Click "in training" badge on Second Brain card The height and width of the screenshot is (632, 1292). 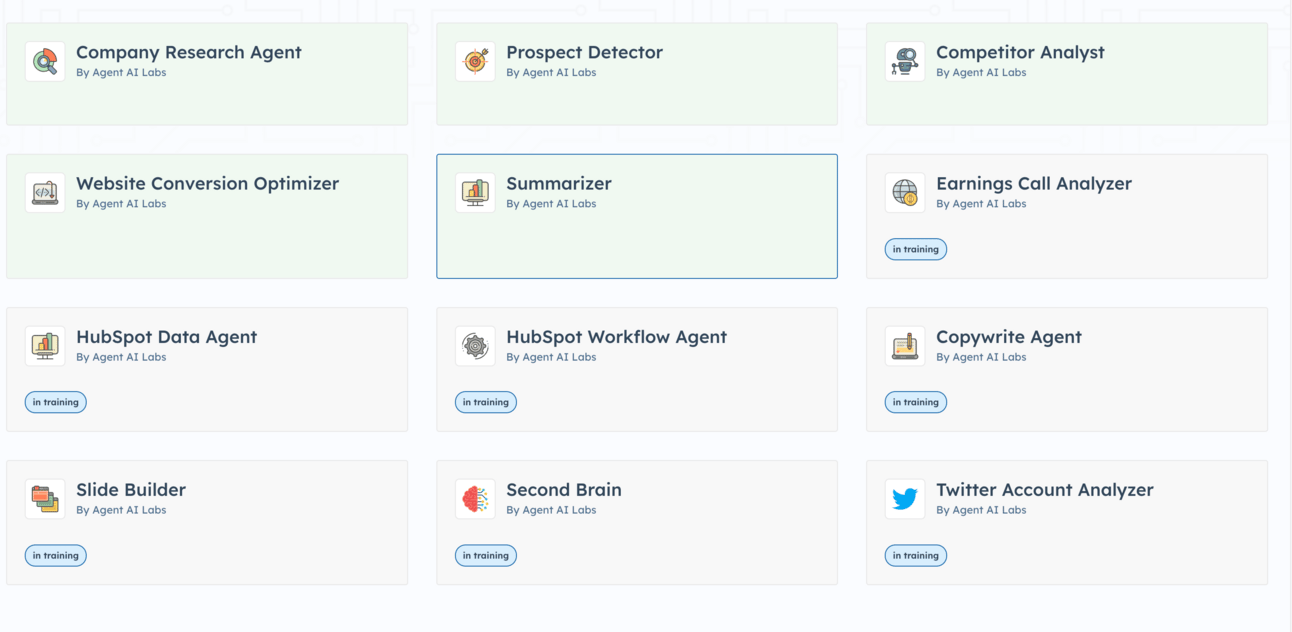point(485,555)
